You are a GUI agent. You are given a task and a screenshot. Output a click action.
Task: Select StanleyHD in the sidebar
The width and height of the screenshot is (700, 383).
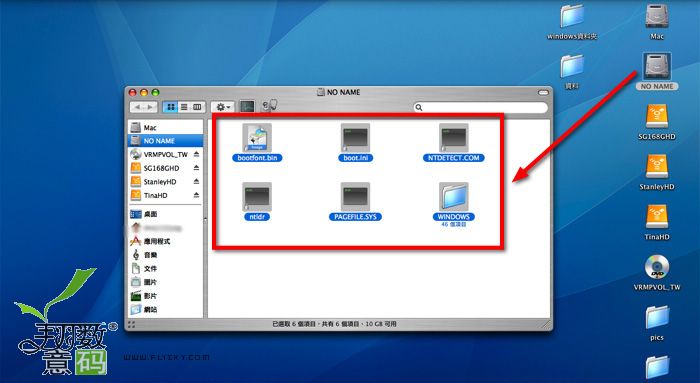[165, 182]
